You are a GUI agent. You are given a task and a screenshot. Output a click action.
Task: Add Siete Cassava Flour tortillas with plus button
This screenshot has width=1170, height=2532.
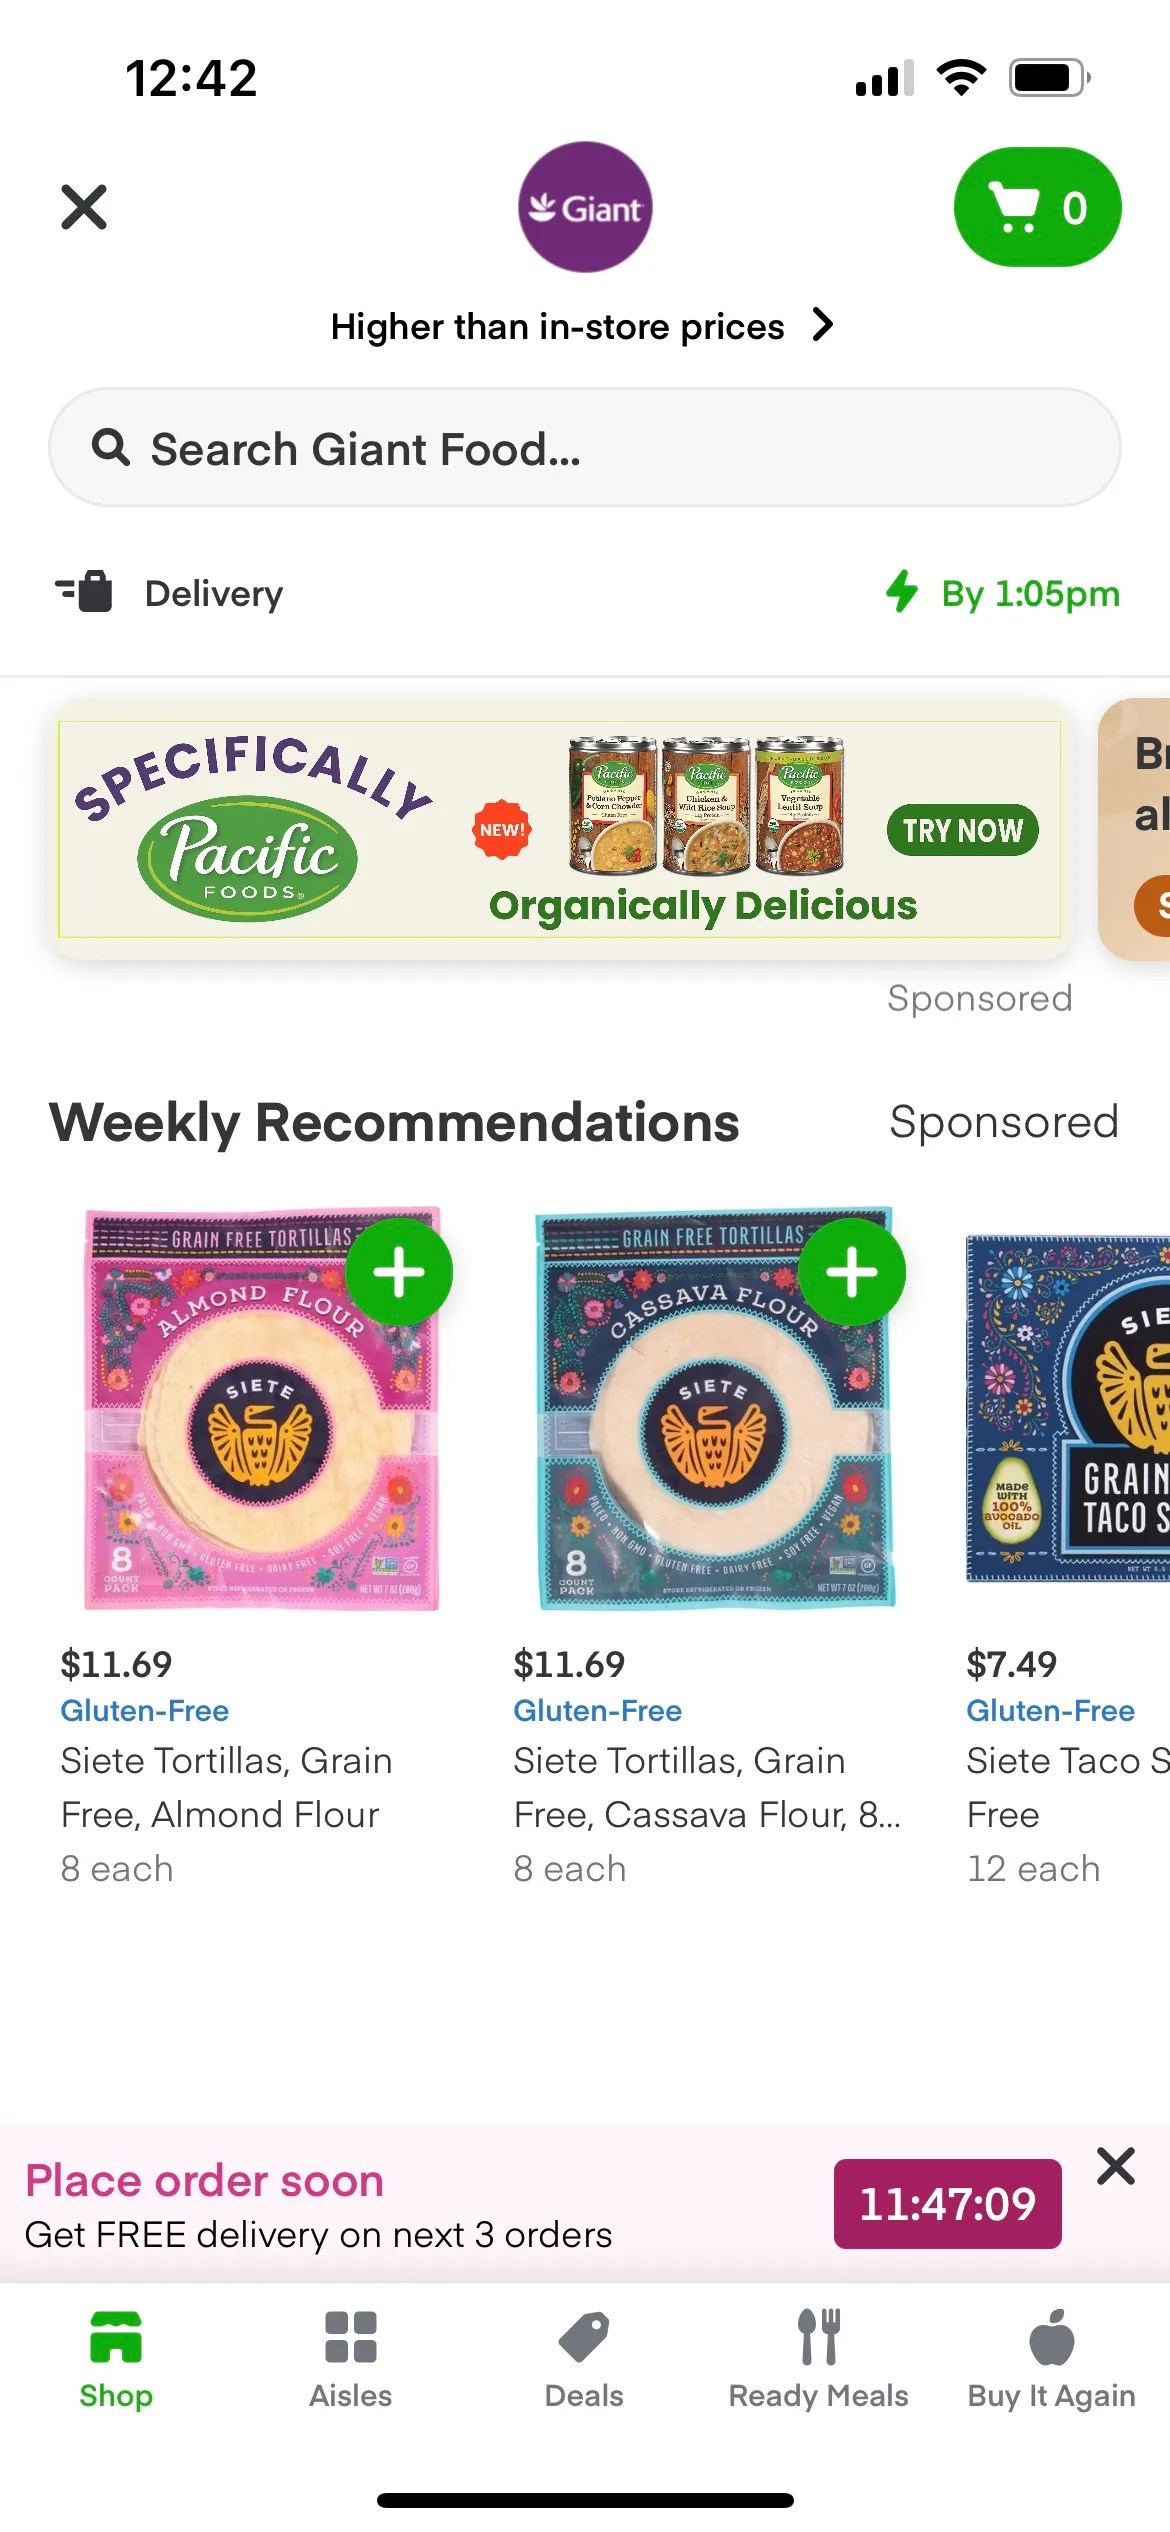(853, 1271)
